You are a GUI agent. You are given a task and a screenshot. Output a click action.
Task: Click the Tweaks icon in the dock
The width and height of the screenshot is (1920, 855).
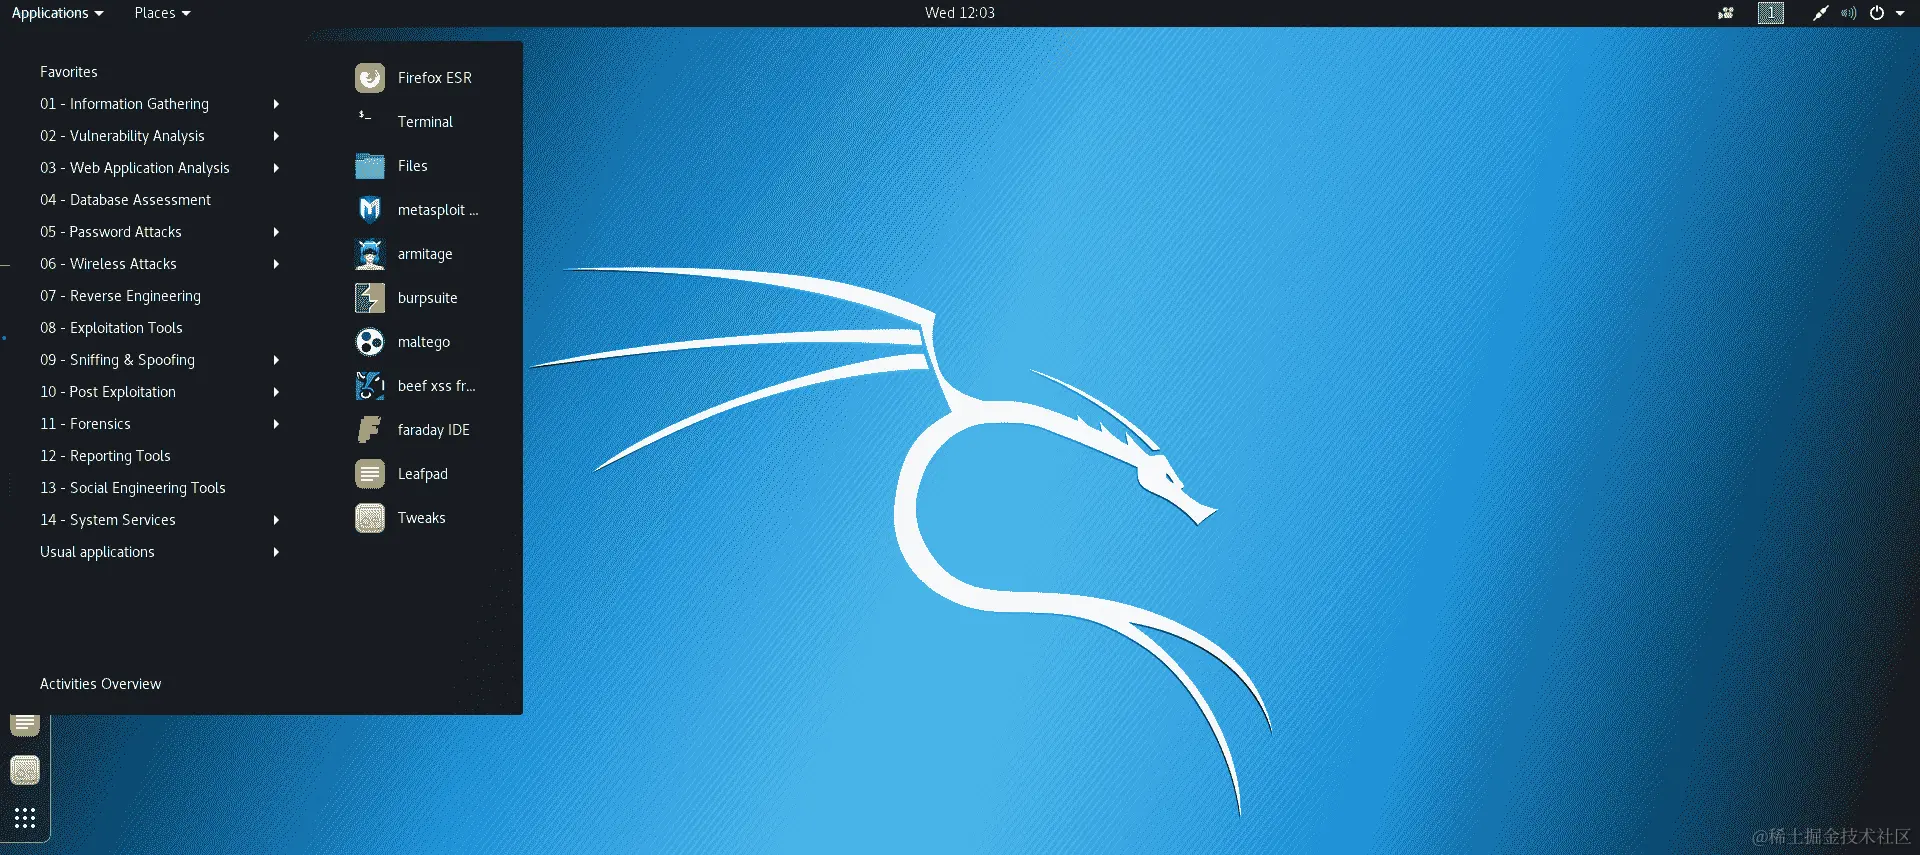point(25,770)
